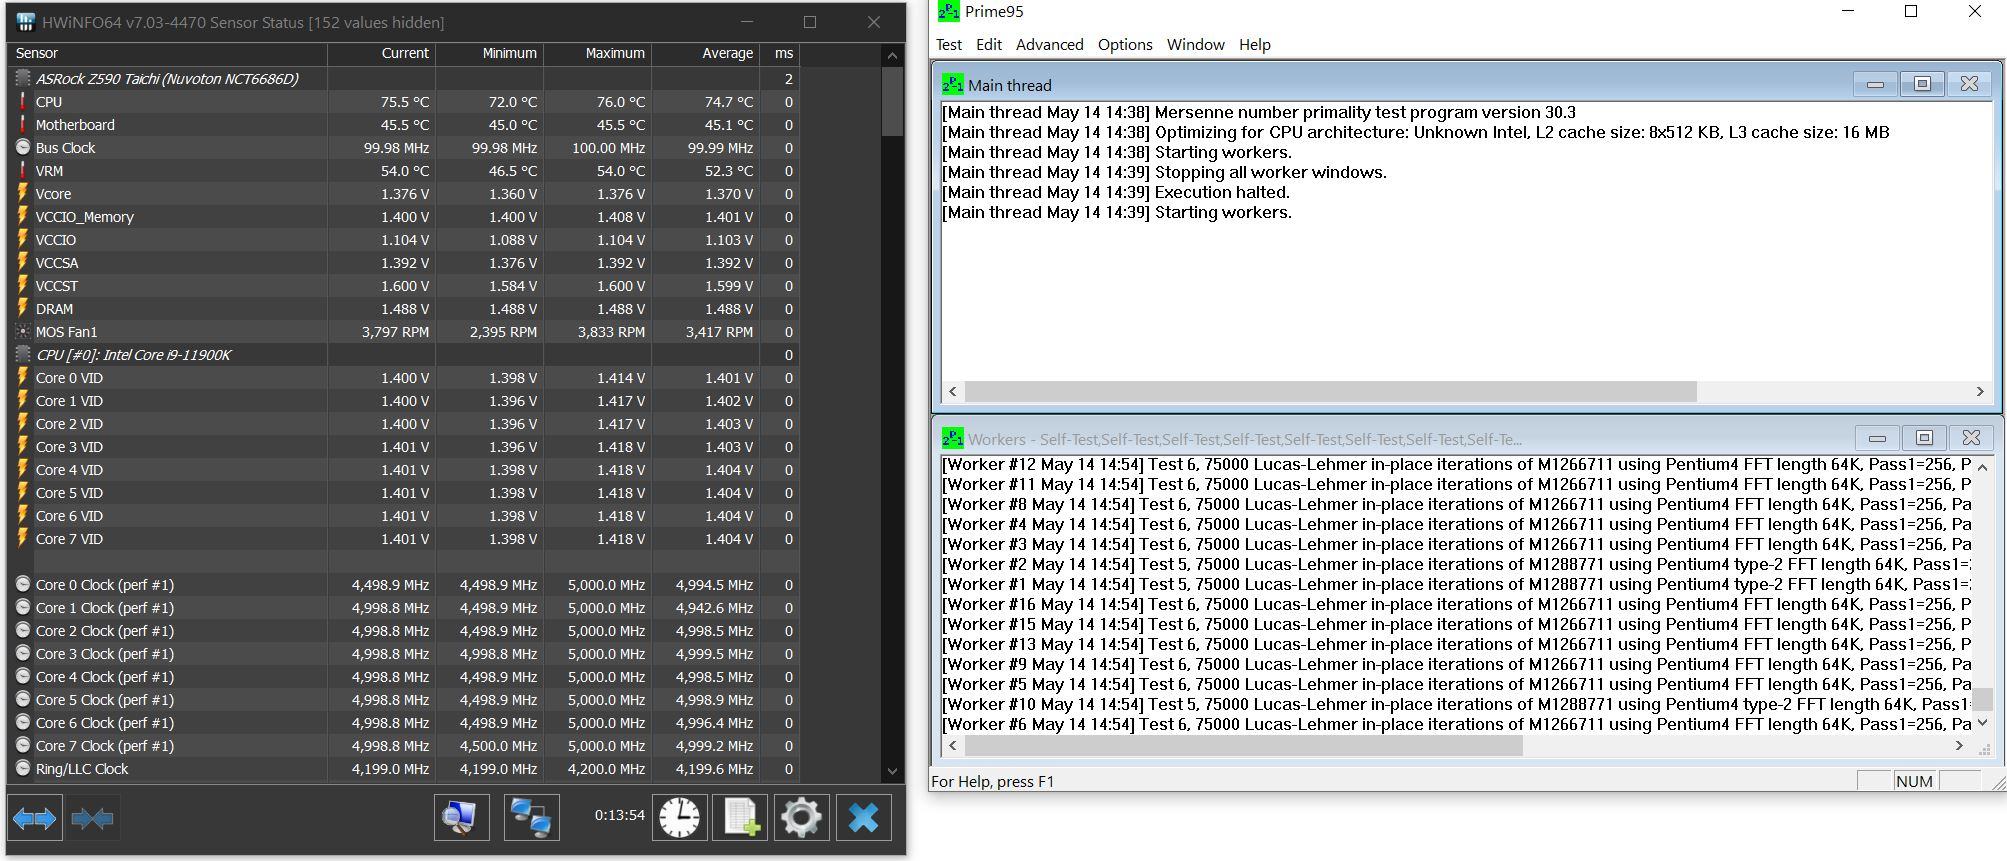2007x861 pixels.
Task: Sort by Sensor column header
Action: (168, 54)
